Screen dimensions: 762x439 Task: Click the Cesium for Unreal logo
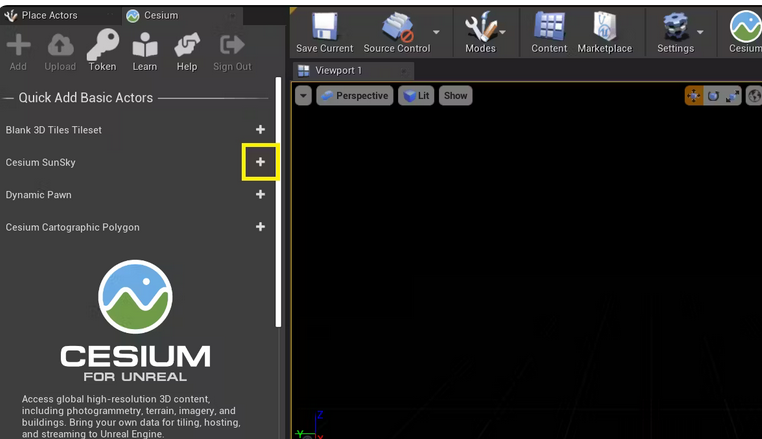point(135,321)
